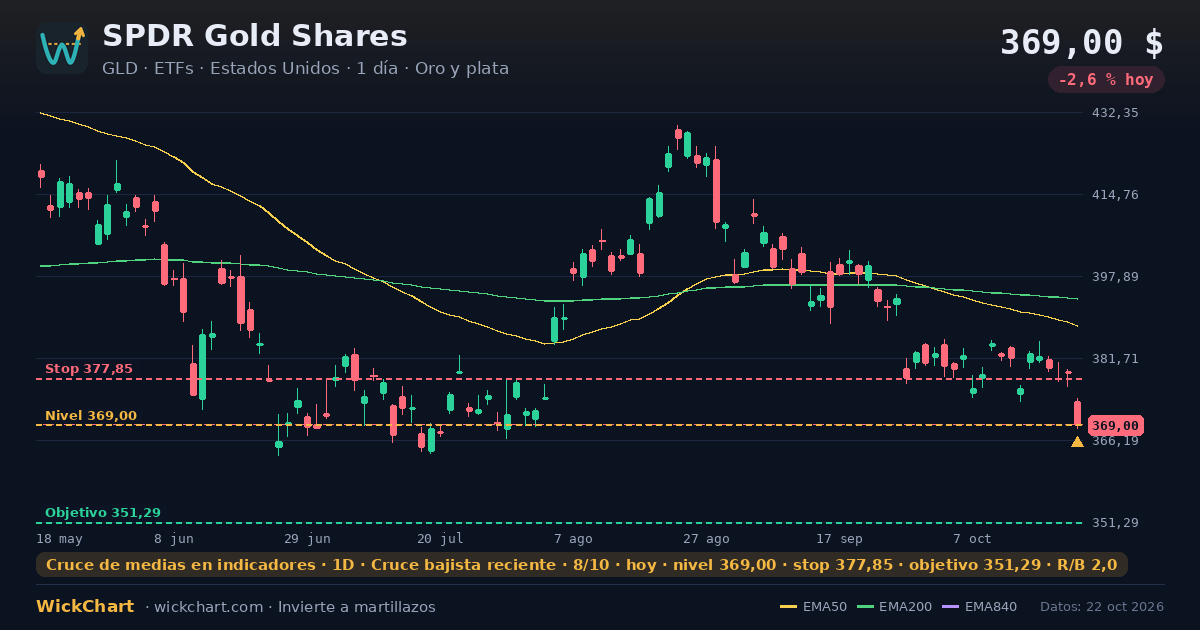
Task: Click the 351,29 price axis label
Action: pyautogui.click(x=1114, y=523)
